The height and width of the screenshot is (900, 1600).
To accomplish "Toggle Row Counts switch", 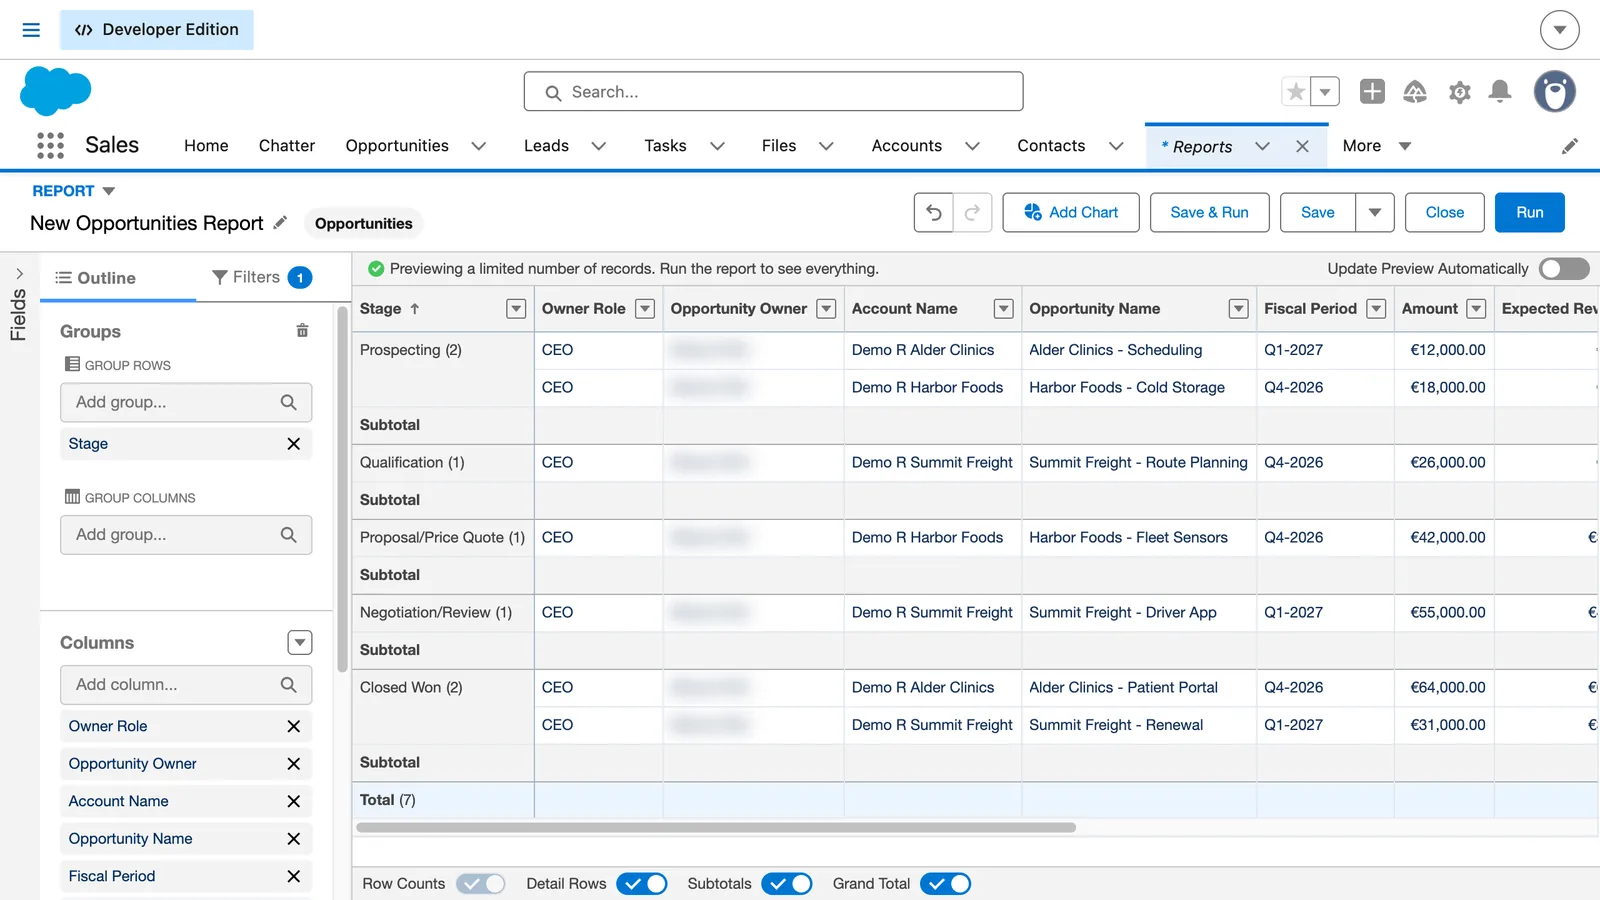I will (x=481, y=884).
